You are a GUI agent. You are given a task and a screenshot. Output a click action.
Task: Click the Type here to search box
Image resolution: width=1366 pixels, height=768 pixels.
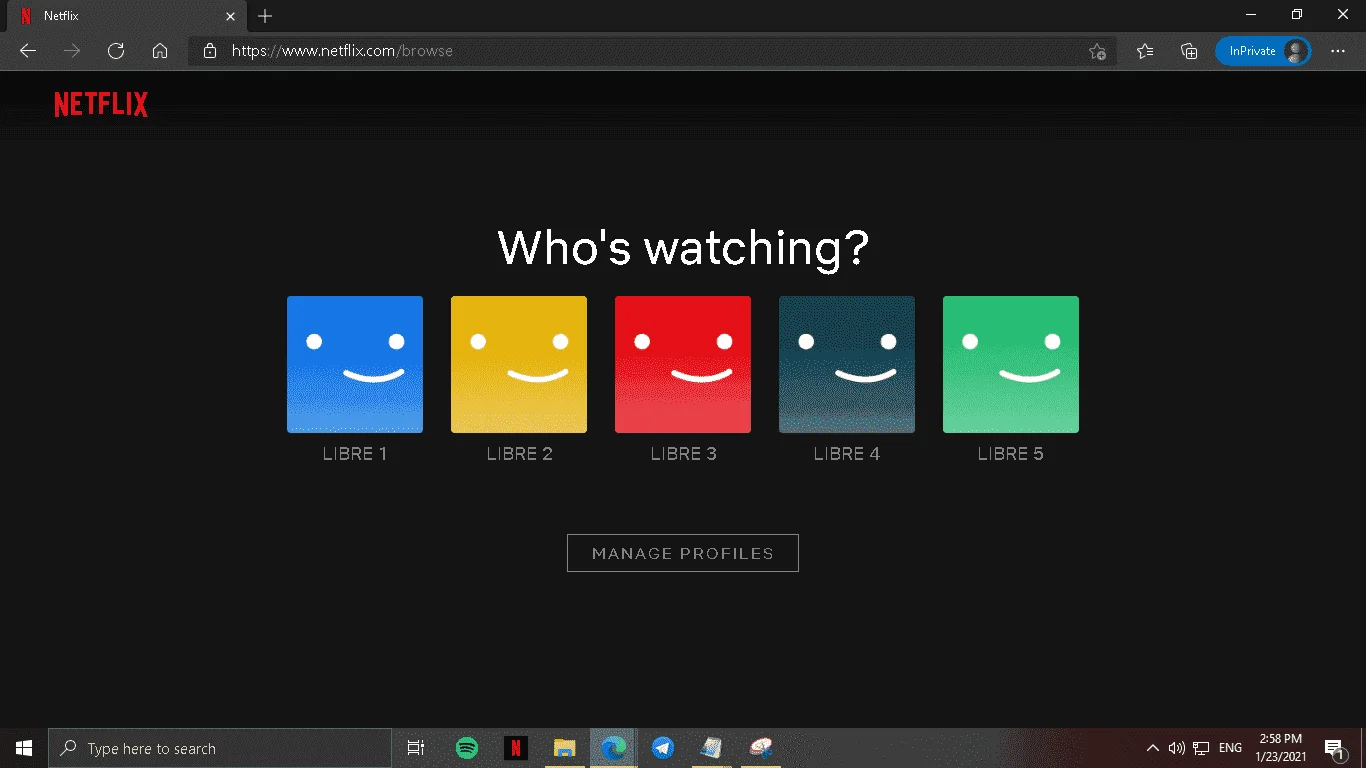(220, 748)
